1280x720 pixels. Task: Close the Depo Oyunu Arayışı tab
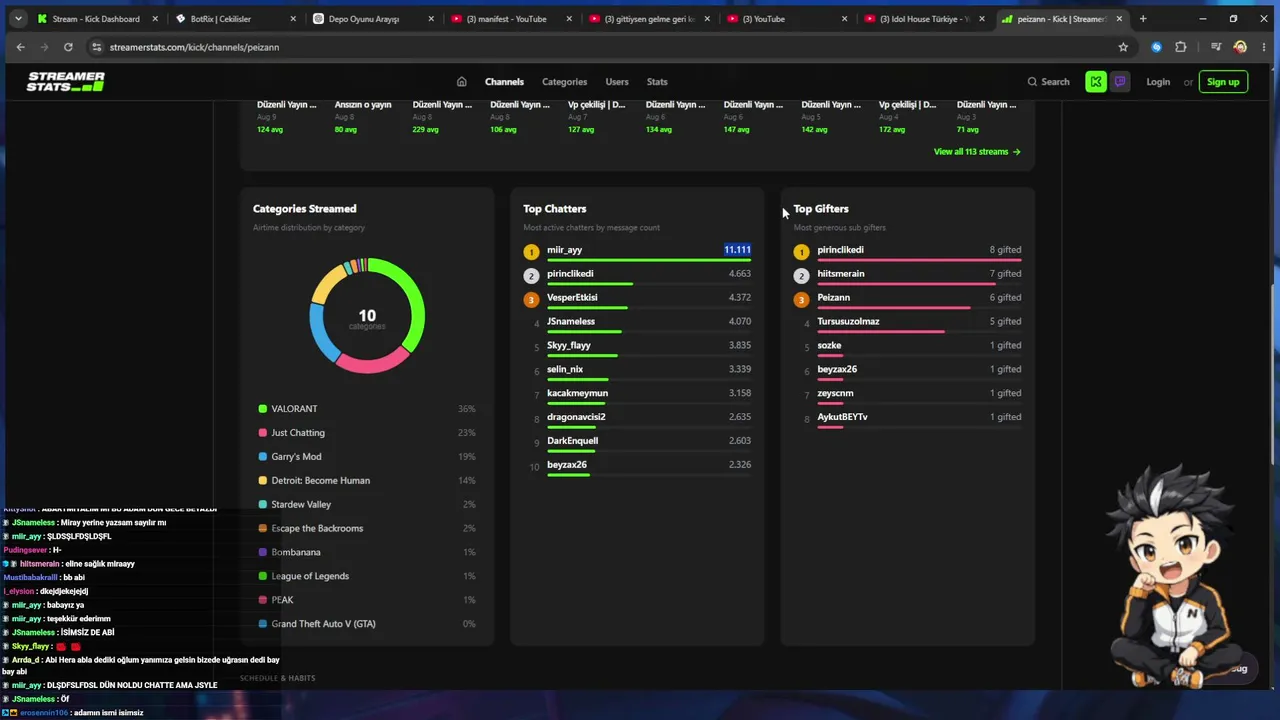click(x=431, y=19)
